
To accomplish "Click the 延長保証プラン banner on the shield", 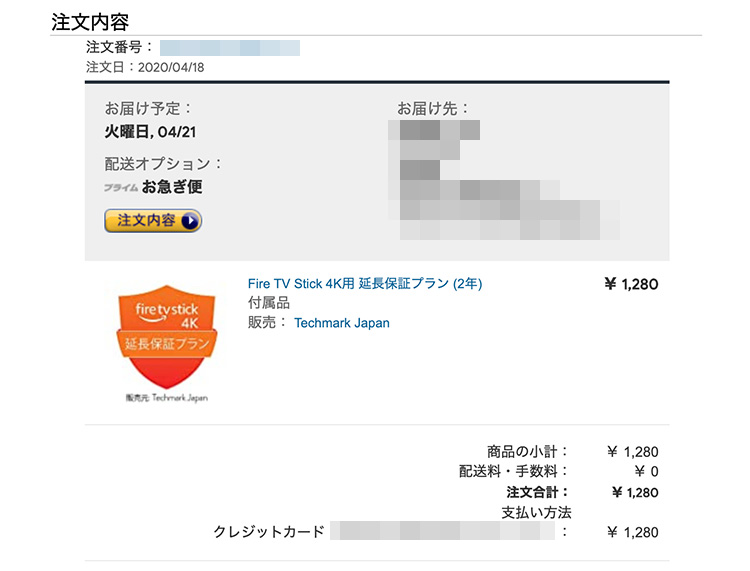I will 167,343.
